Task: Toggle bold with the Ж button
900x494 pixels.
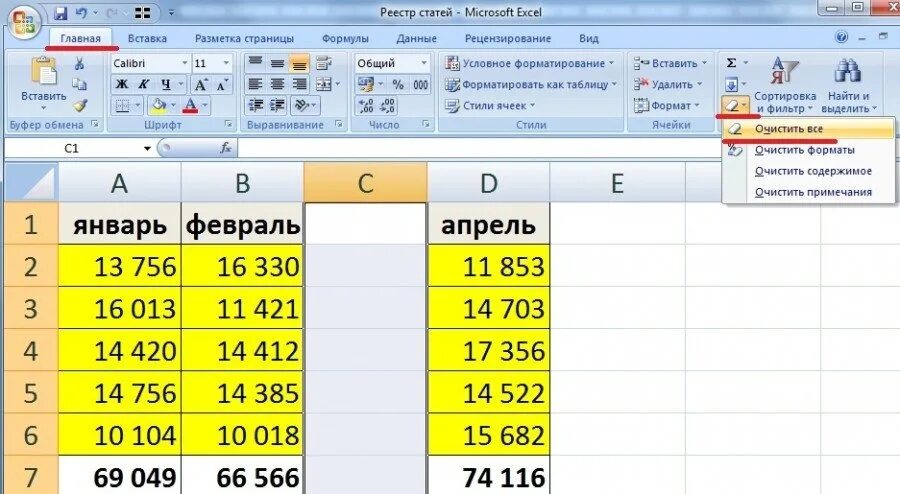Action: (x=122, y=85)
